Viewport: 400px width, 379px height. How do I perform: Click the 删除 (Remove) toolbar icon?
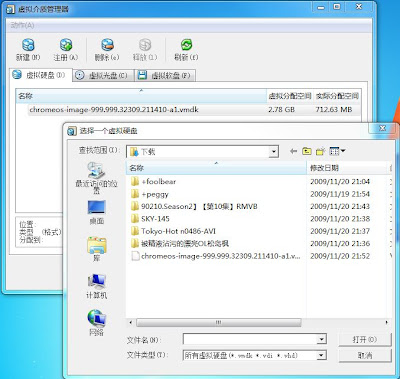coord(107,45)
